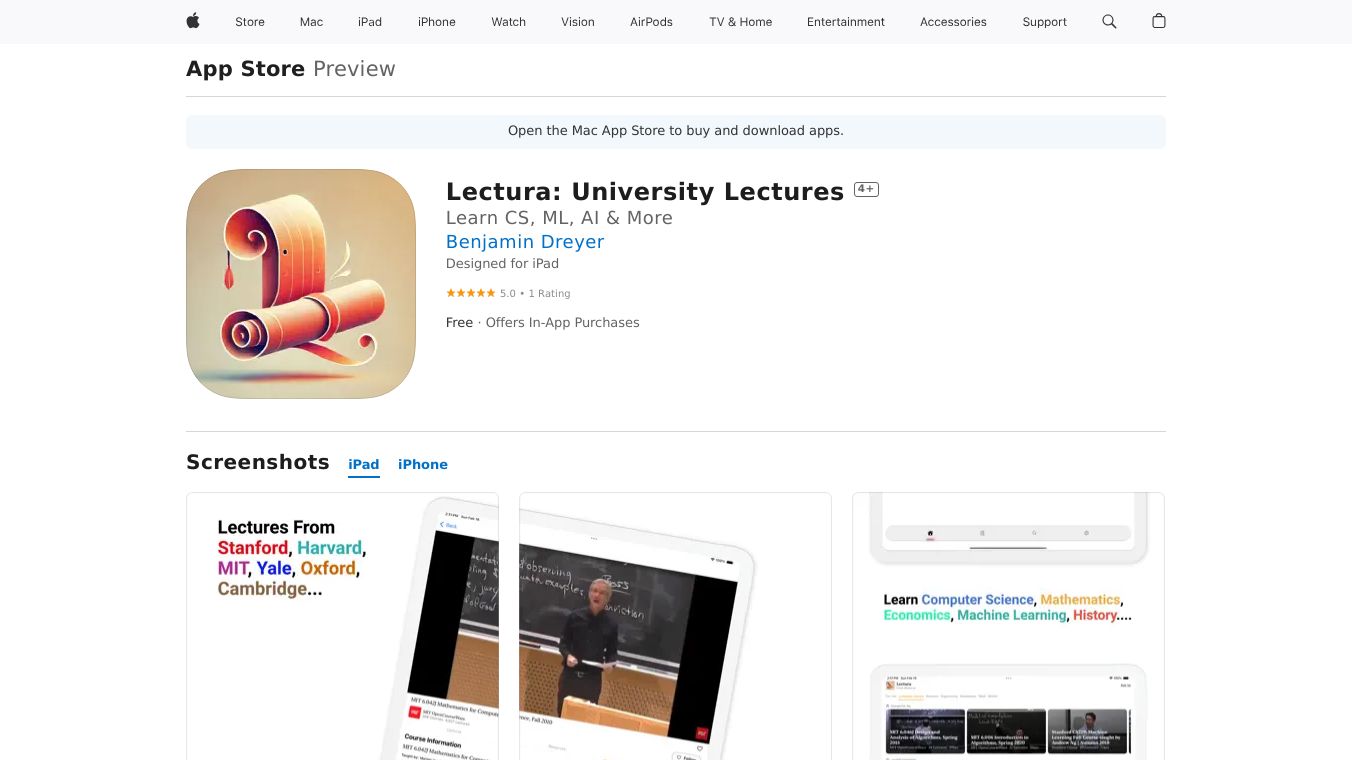Click the 'Learn CS, ML, AI & More' subtitle
This screenshot has height=760, width=1352.
click(559, 218)
